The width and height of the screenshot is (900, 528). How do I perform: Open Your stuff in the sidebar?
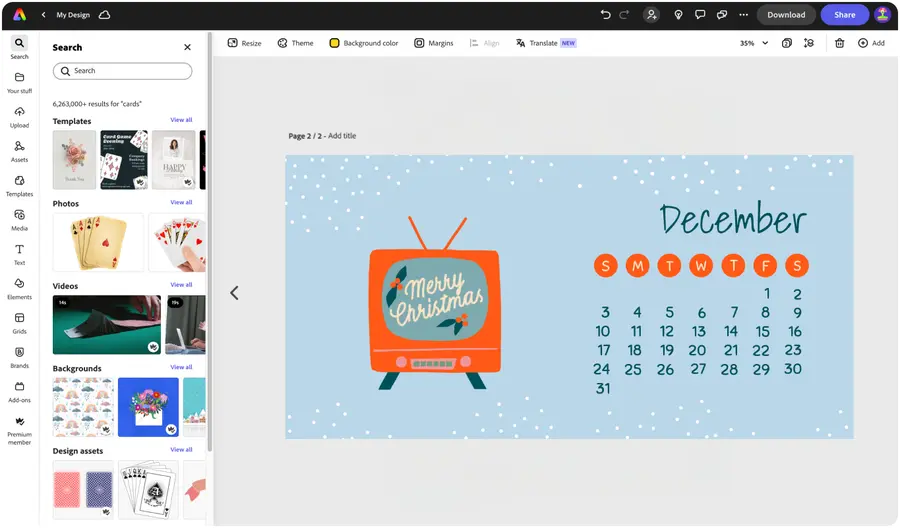(20, 83)
